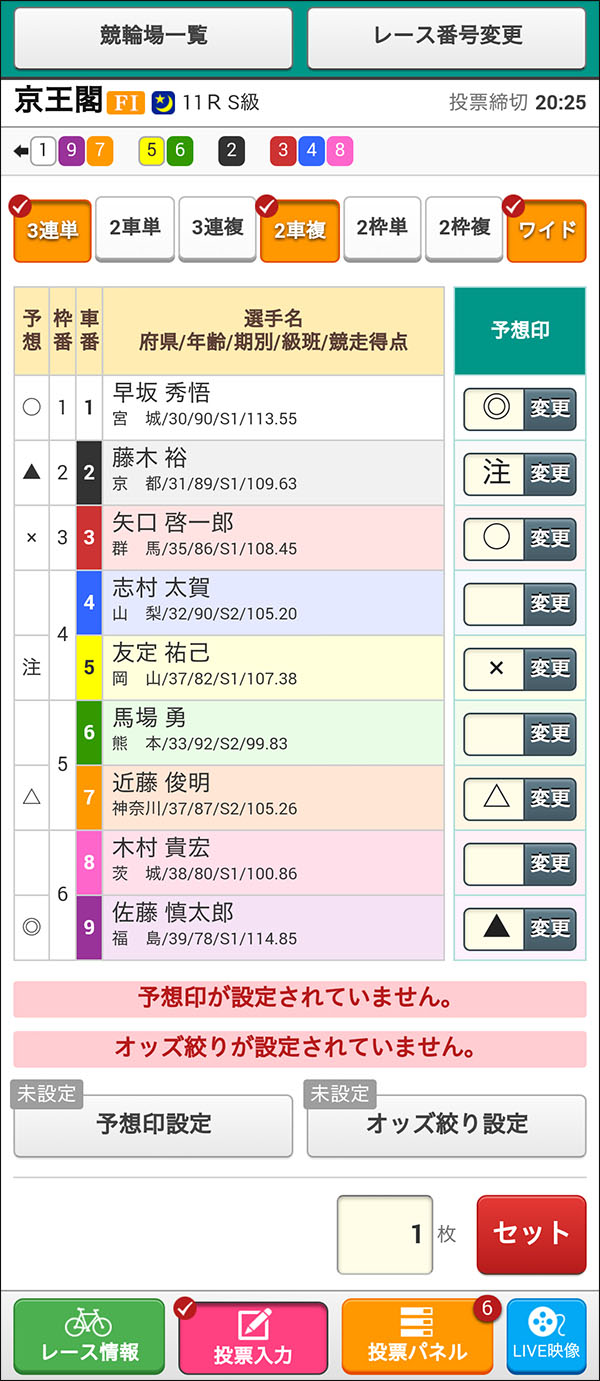Viewport: 600px width, 1381px height.
Task: Enable the 2車単 bet type
Action: click(x=134, y=228)
